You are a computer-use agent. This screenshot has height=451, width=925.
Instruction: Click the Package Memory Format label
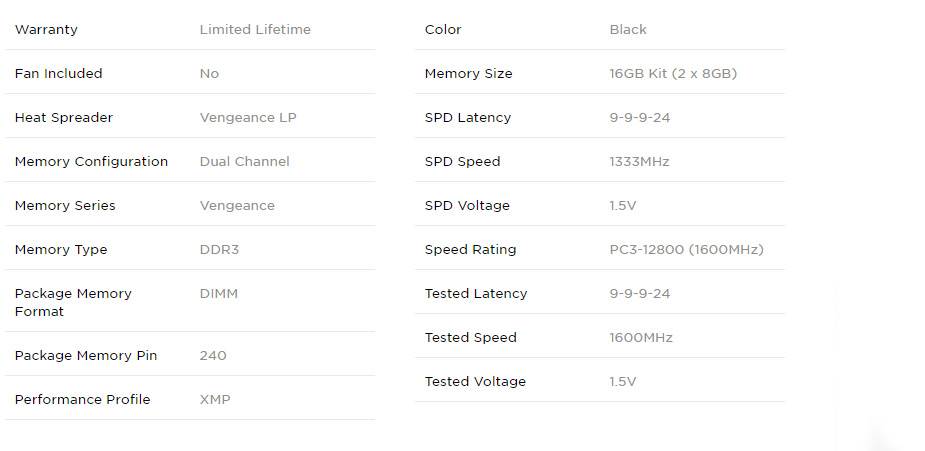coord(73,302)
